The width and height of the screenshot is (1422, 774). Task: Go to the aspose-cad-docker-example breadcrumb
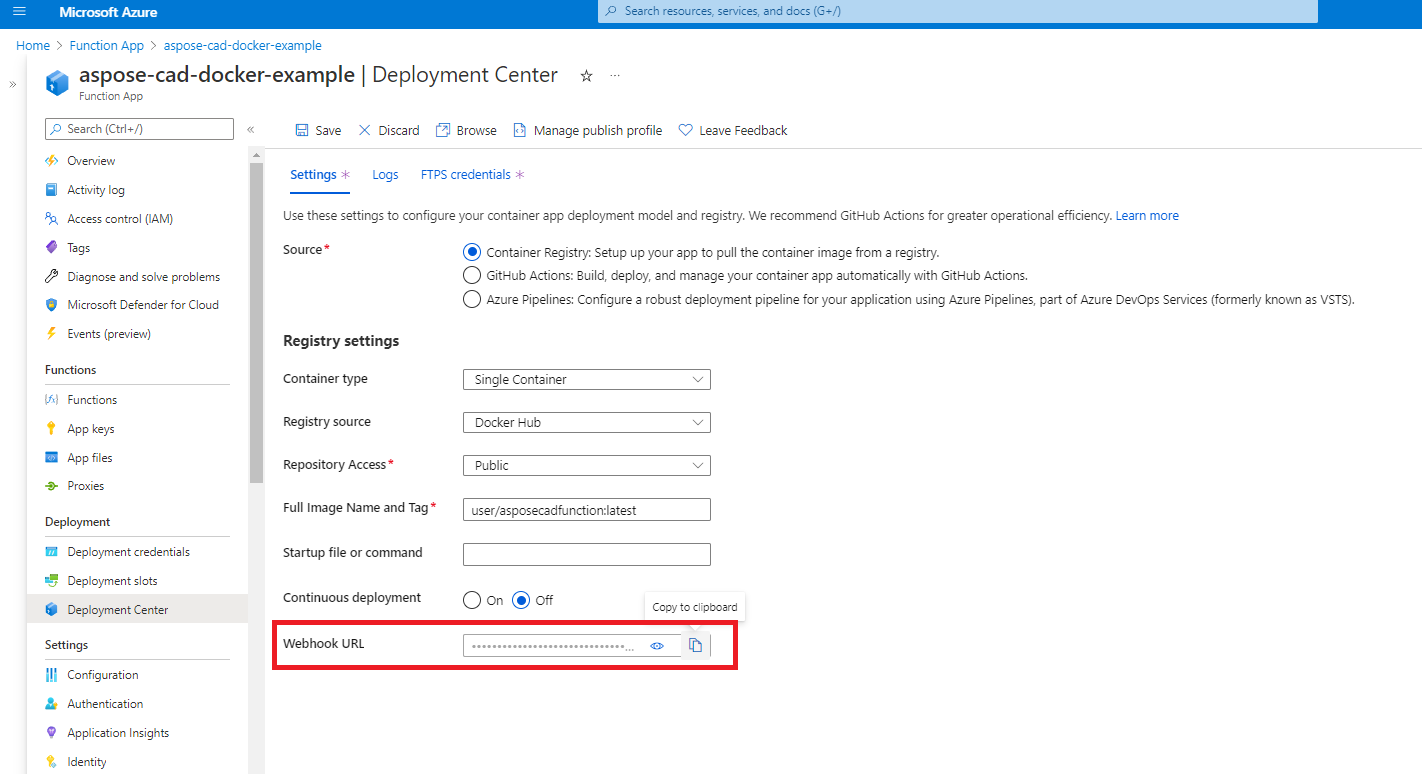tap(243, 46)
